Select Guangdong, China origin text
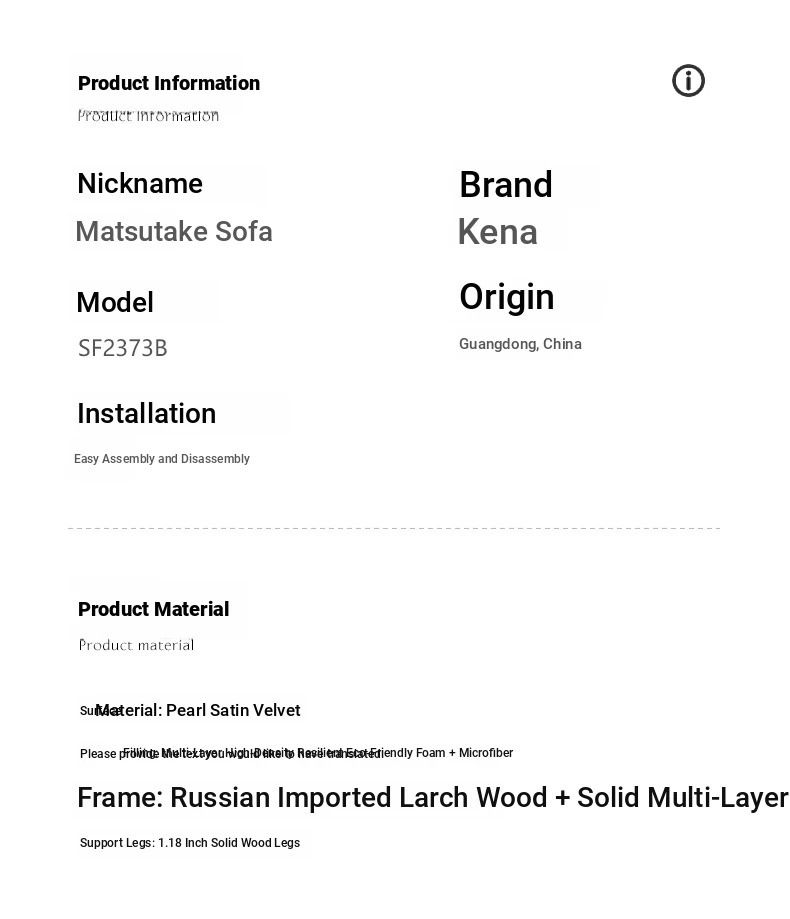Screen dimensions: 790x919 pyautogui.click(x=520, y=344)
